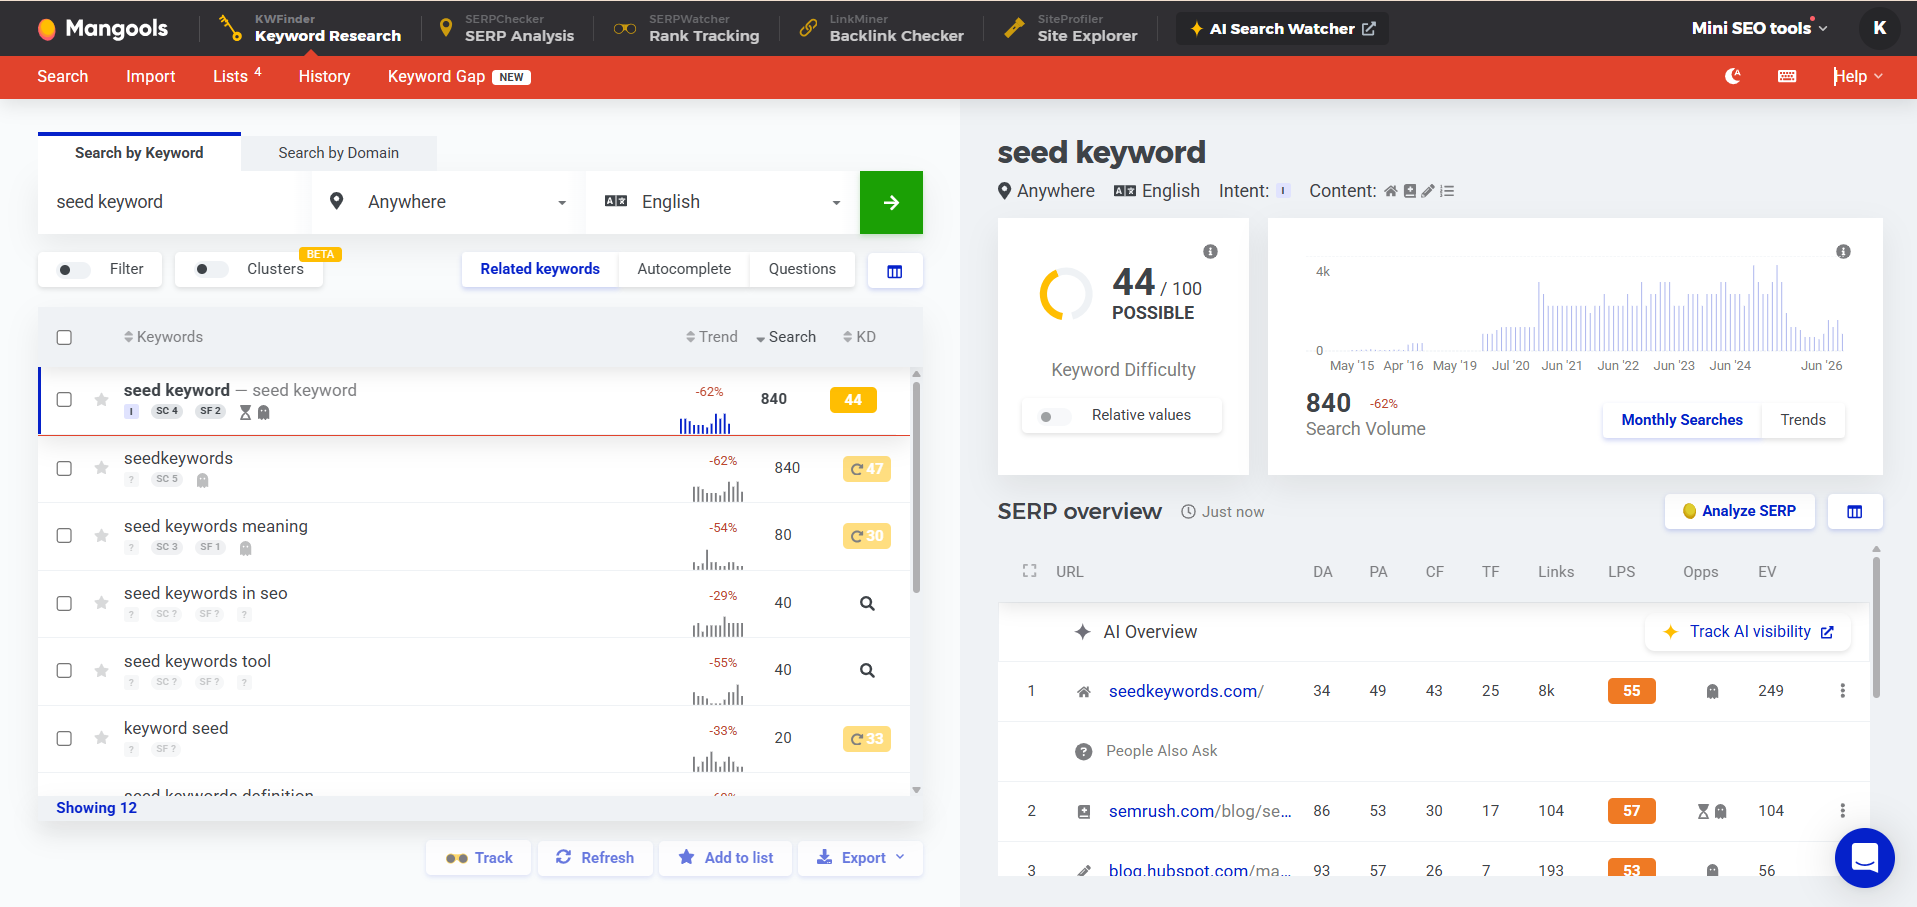
Task: Click the intent badge next to Intent
Action: click(x=1283, y=191)
